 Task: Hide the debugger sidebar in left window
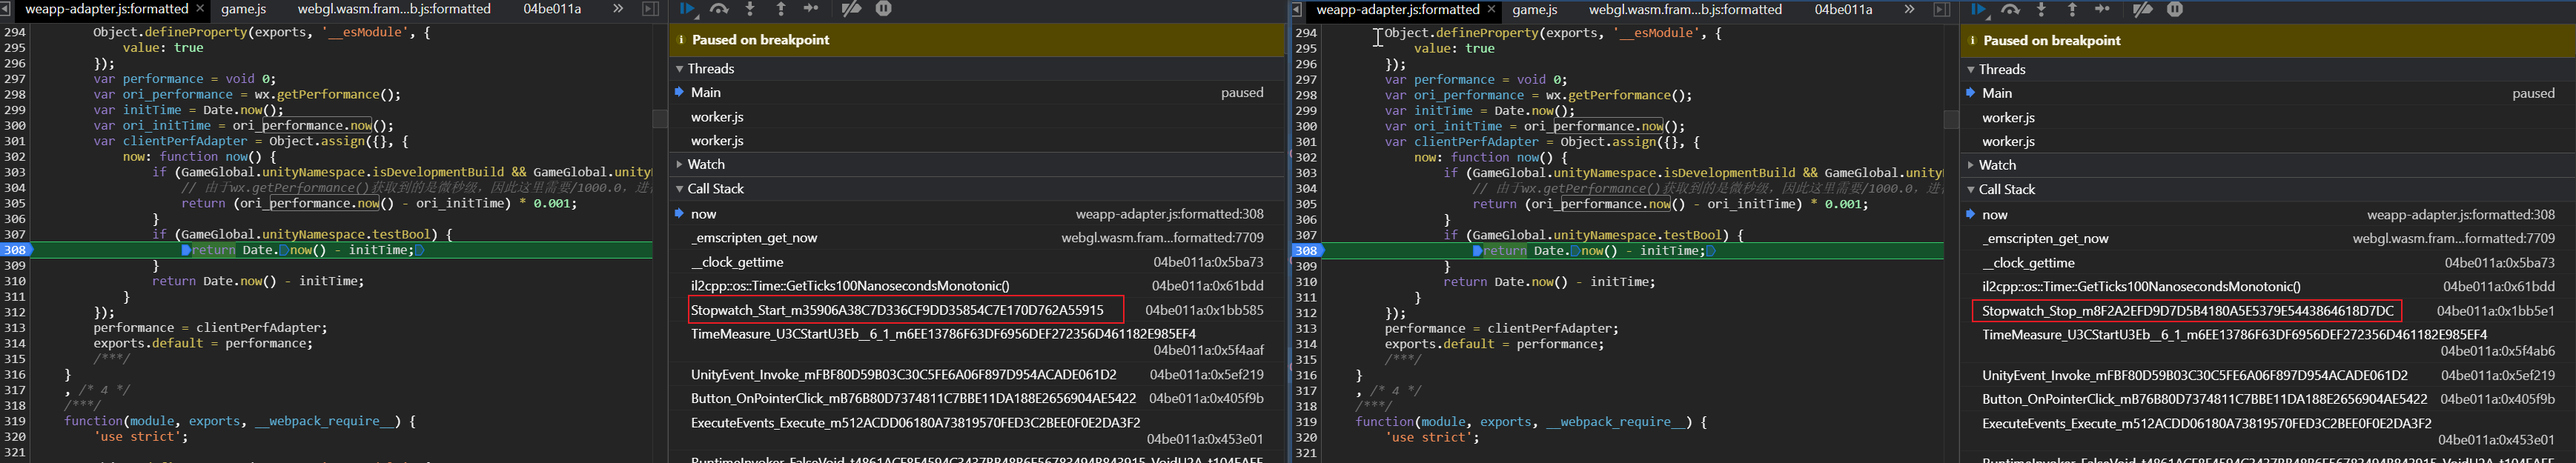coord(650,9)
